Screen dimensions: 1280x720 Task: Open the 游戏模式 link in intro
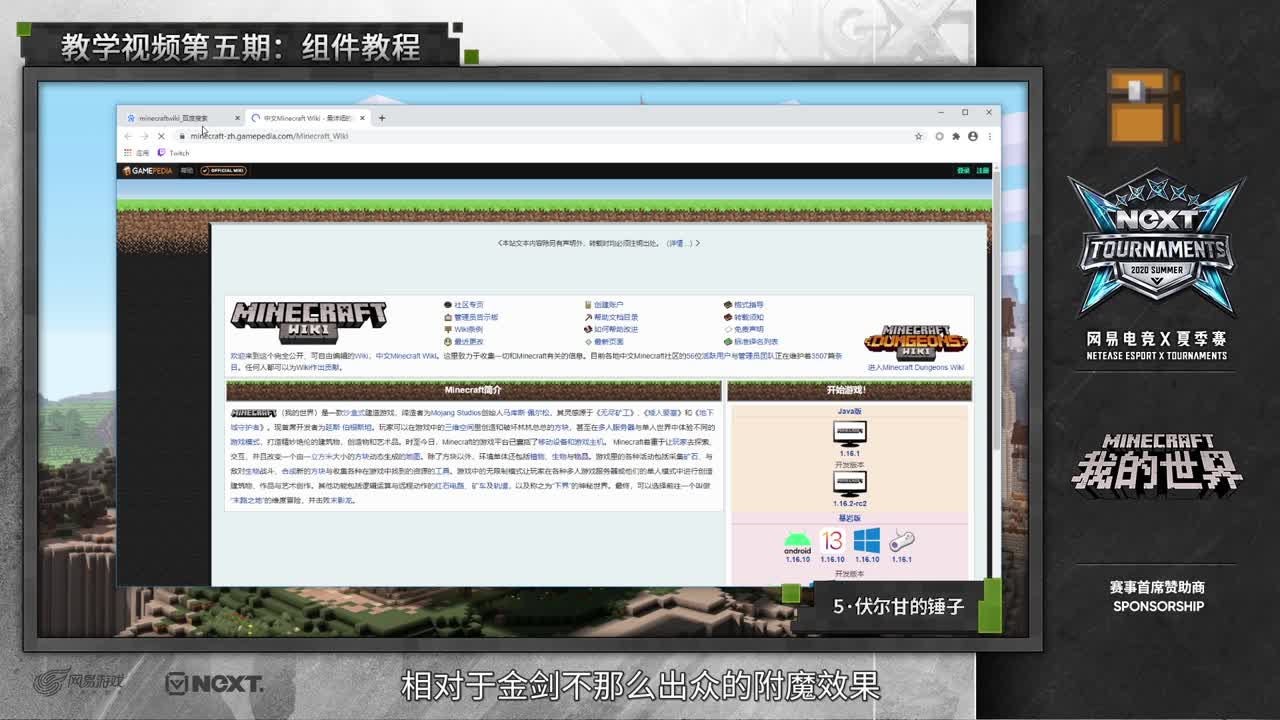243,442
